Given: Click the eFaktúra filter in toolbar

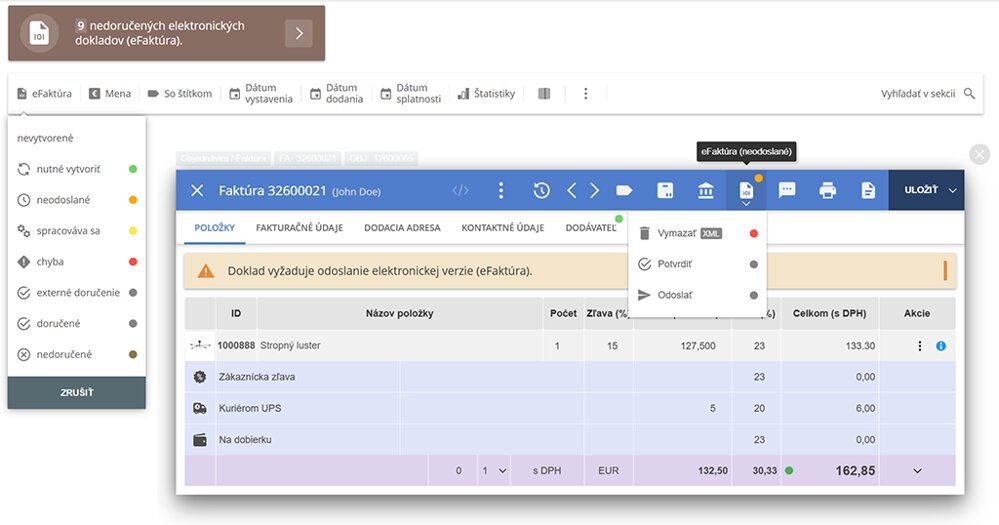Looking at the screenshot, I should 45,94.
